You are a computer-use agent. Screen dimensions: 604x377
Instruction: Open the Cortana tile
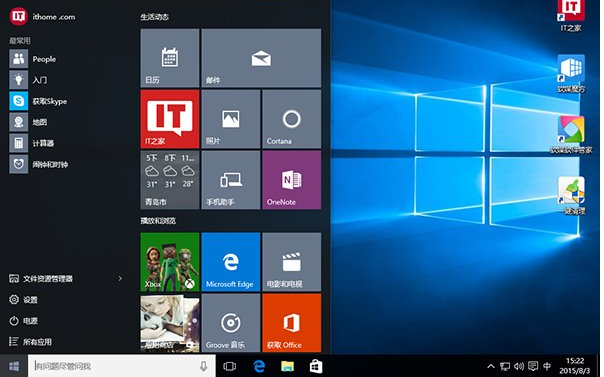pyautogui.click(x=292, y=119)
